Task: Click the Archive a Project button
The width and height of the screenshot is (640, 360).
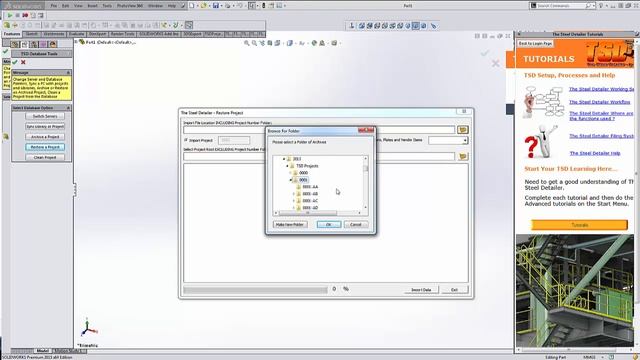Action: click(45, 137)
